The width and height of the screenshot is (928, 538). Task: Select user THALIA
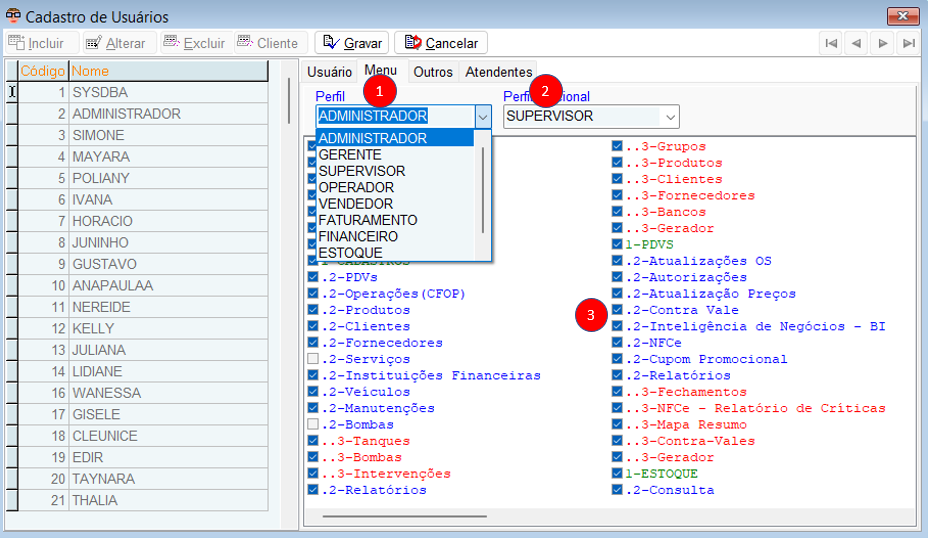point(143,500)
